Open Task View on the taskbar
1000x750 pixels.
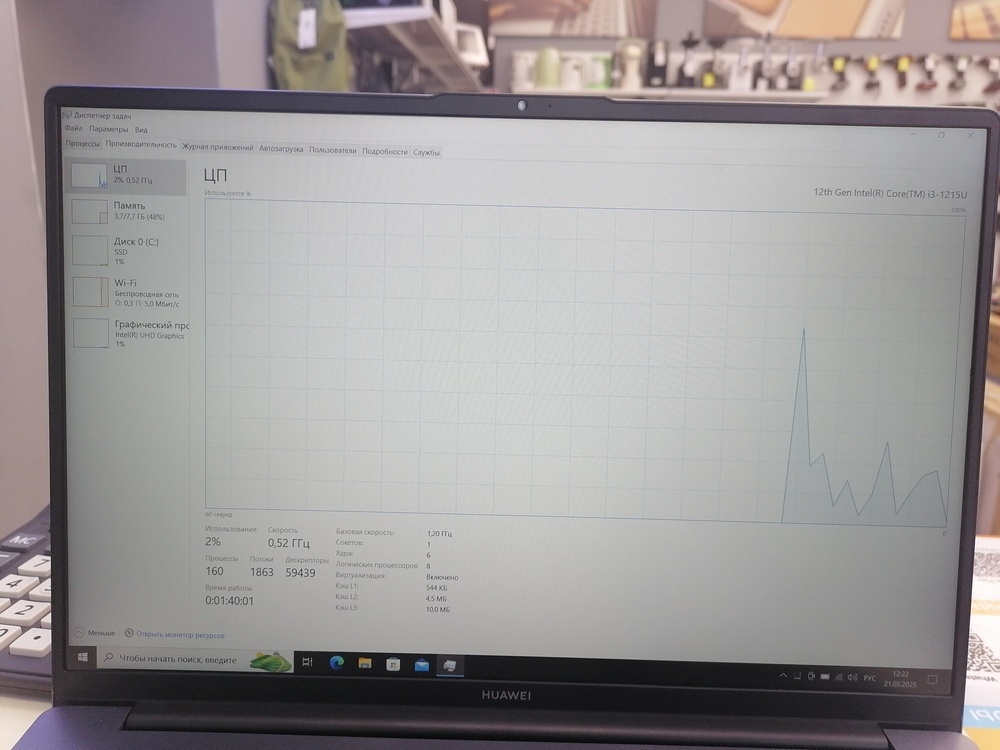(307, 662)
